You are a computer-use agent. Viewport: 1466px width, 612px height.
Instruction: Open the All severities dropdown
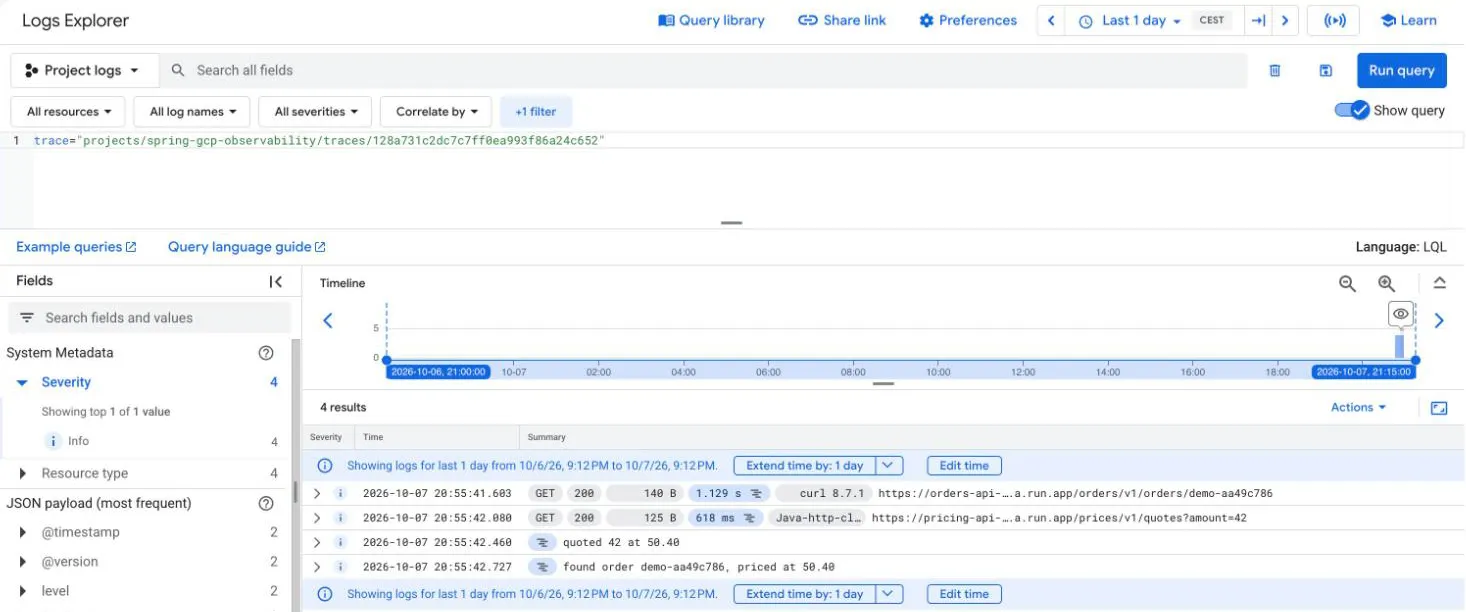(x=315, y=112)
